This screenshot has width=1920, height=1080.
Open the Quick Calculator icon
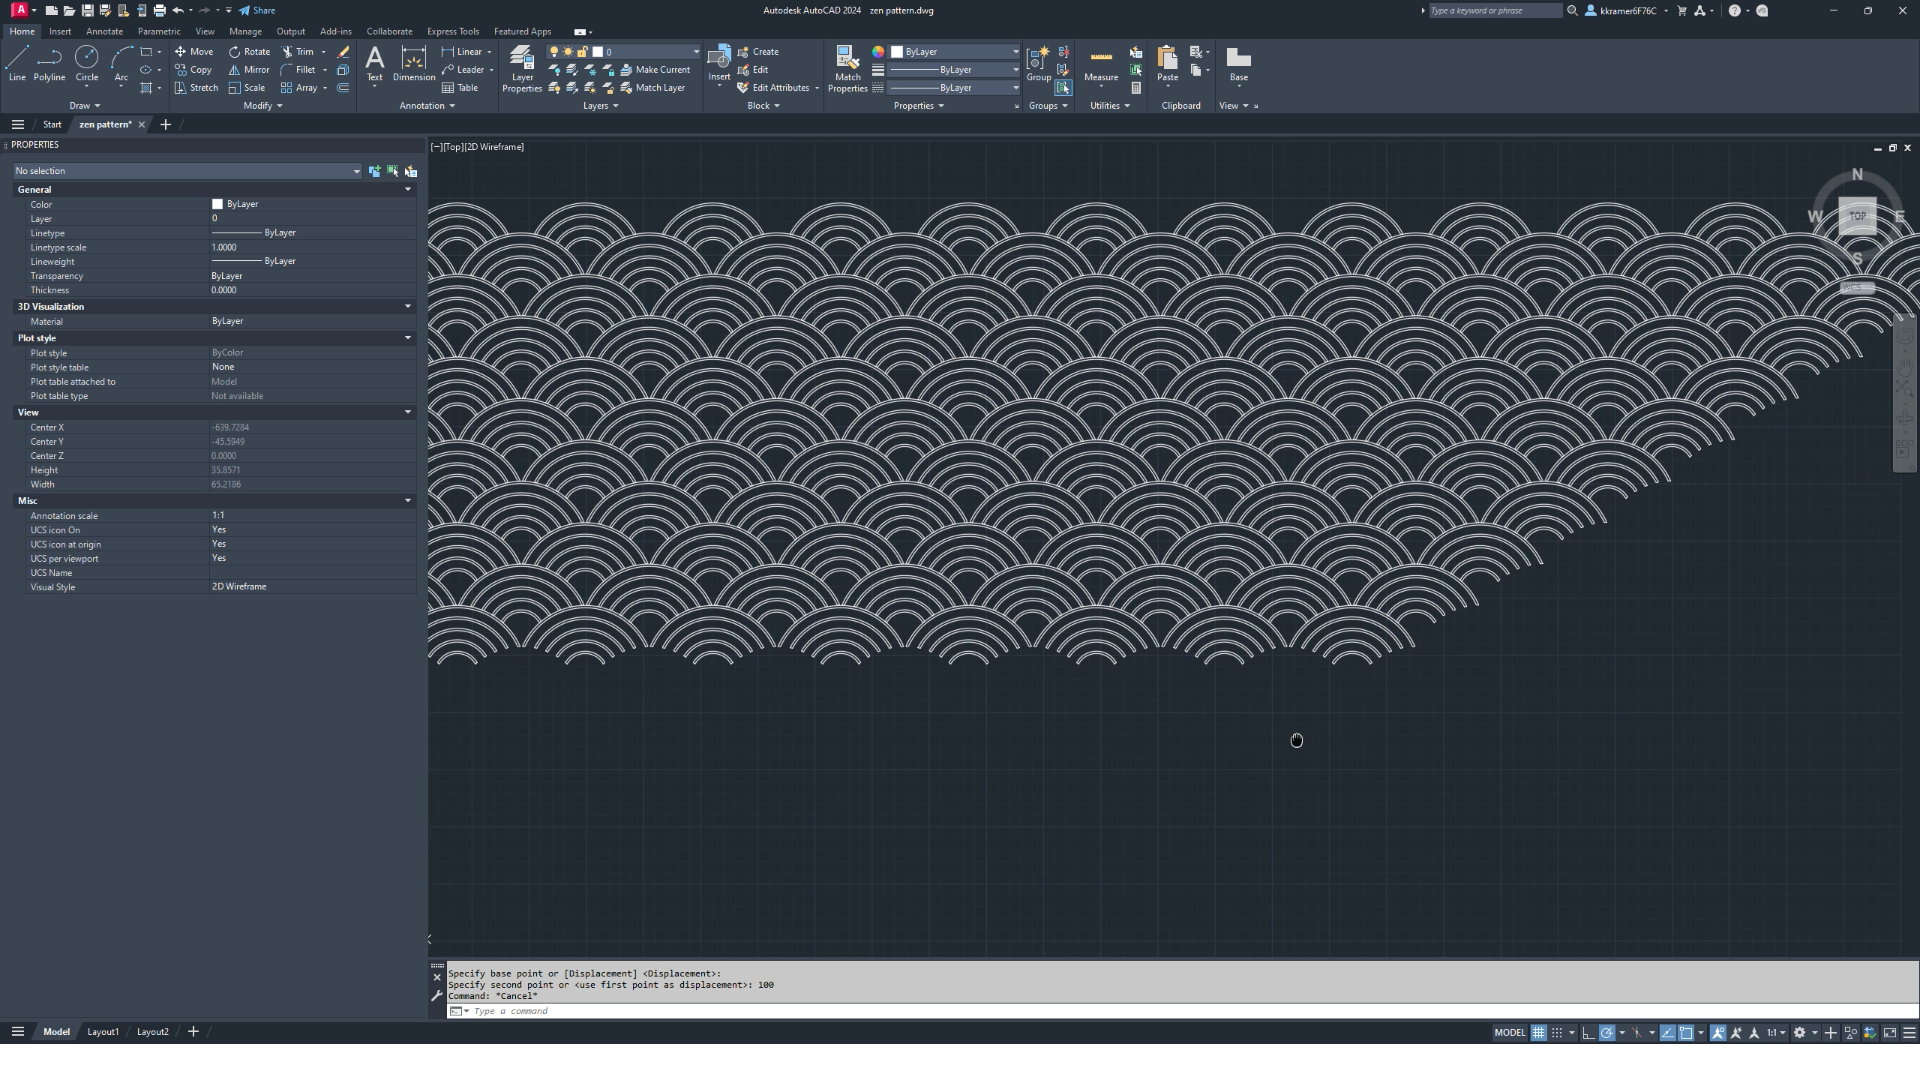(x=1136, y=88)
